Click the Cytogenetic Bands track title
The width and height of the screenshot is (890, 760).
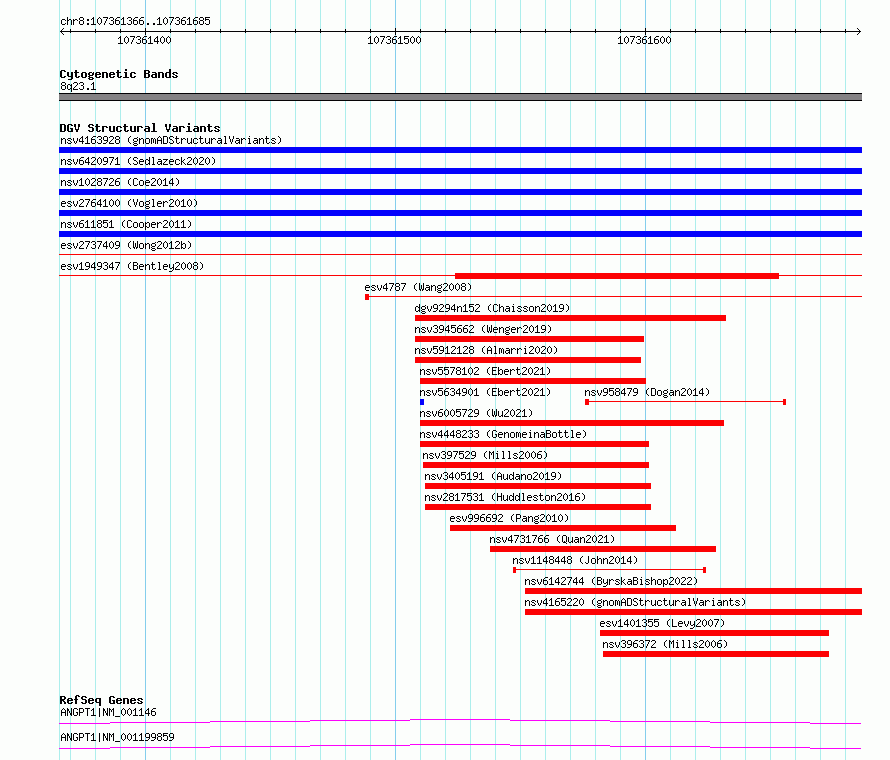pyautogui.click(x=119, y=74)
